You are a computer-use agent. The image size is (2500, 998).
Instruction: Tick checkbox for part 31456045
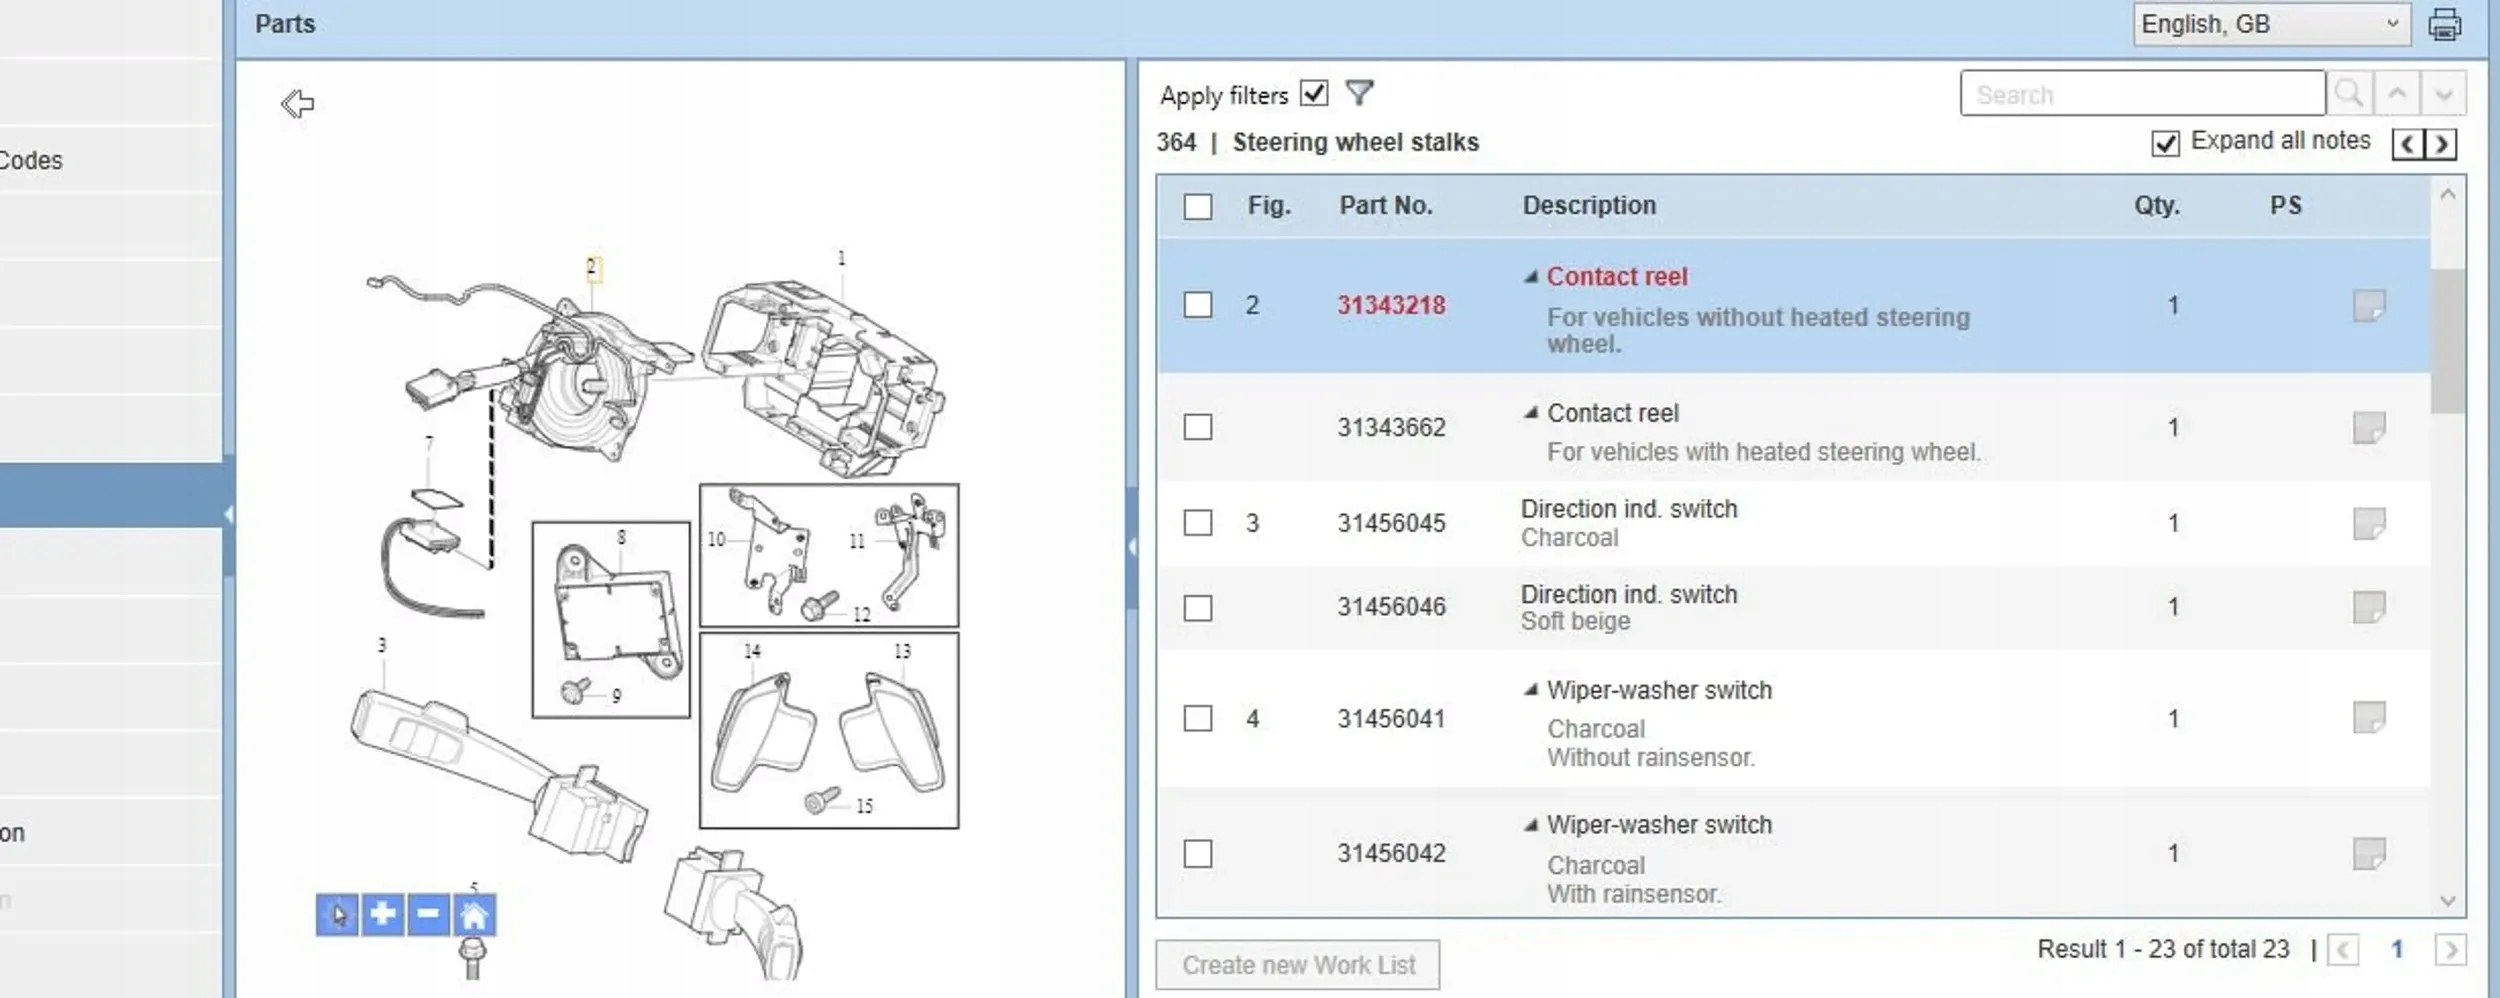[x=1197, y=523]
